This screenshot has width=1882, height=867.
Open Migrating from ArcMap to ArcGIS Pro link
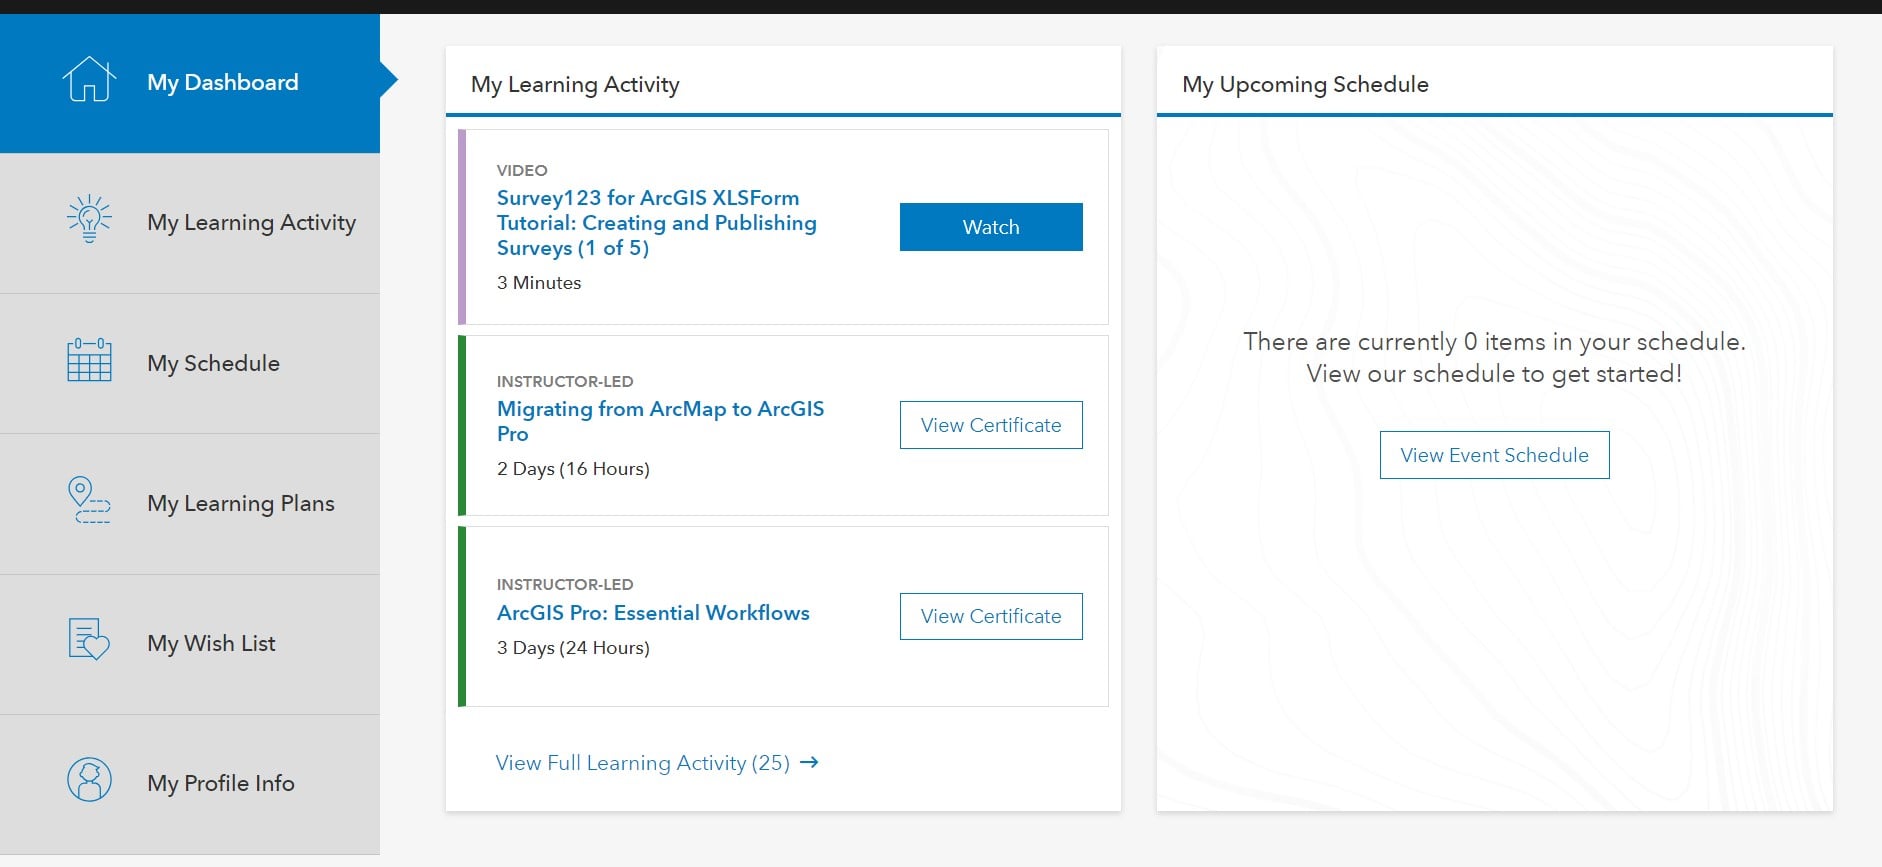pos(661,421)
